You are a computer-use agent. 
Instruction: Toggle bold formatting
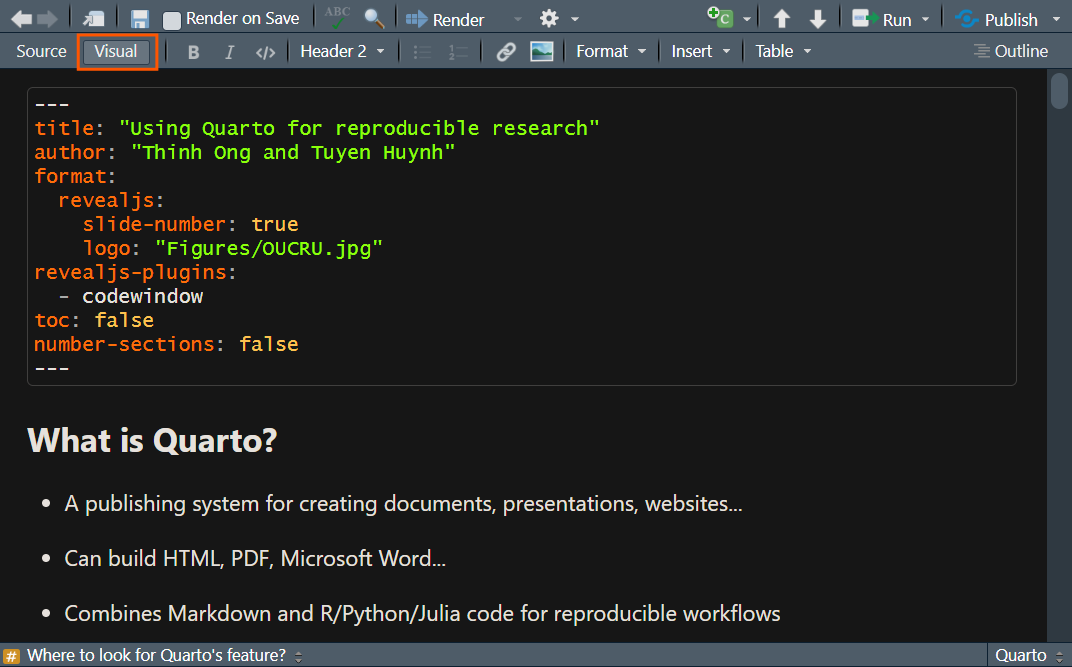click(x=194, y=52)
